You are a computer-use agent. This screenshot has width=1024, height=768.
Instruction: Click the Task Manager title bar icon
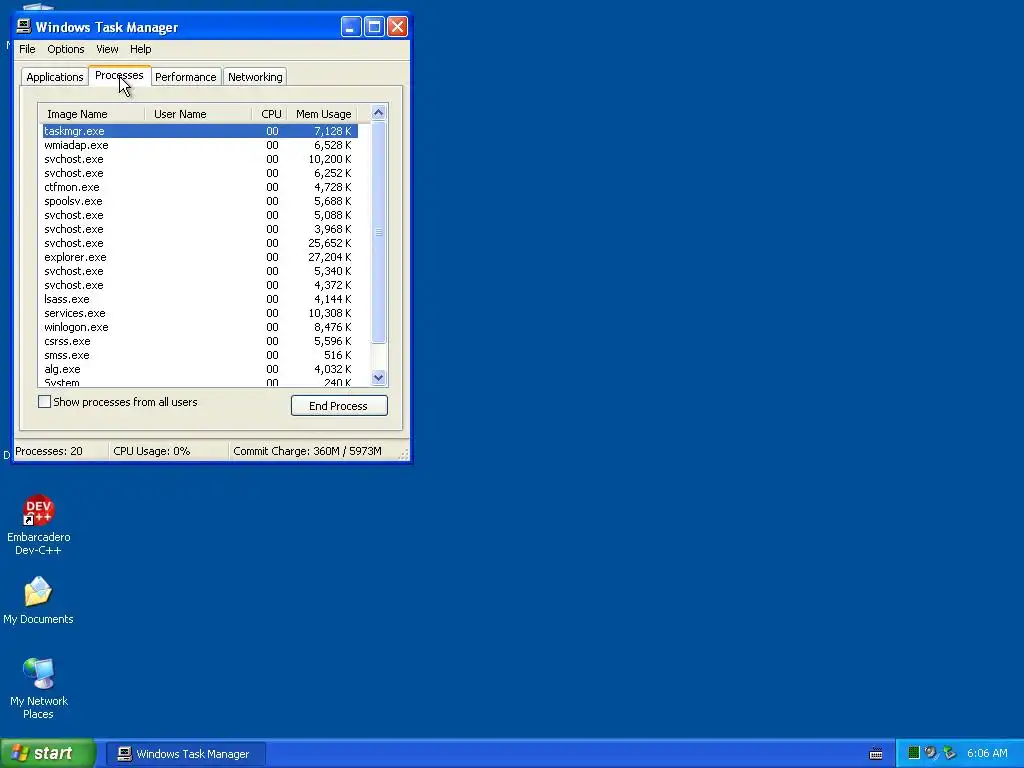[x=24, y=26]
